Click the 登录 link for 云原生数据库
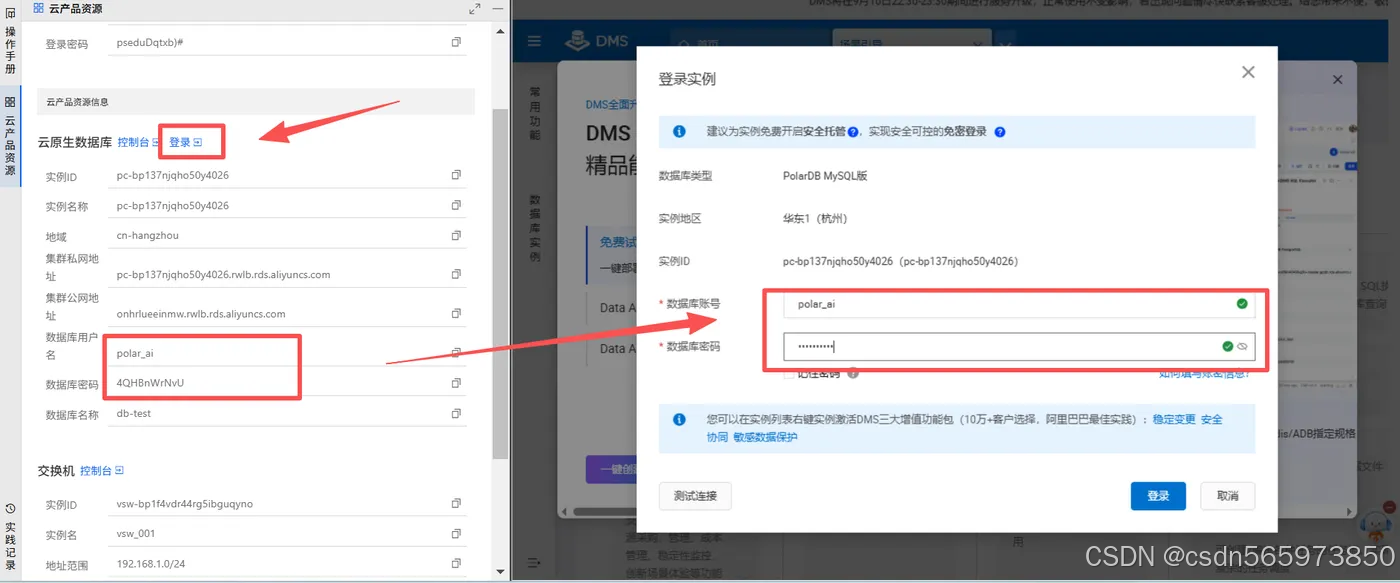Image resolution: width=1400 pixels, height=583 pixels. click(185, 142)
